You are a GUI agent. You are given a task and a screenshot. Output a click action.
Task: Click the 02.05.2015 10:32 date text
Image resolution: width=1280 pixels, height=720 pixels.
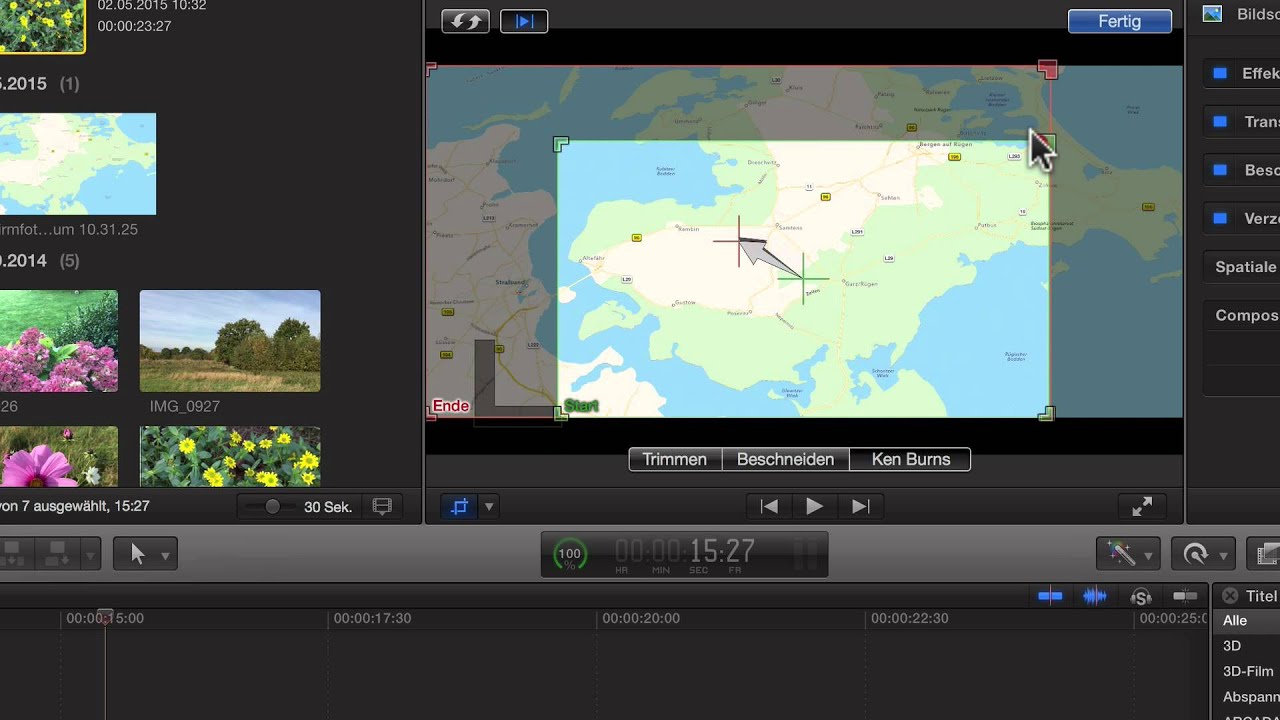[152, 6]
